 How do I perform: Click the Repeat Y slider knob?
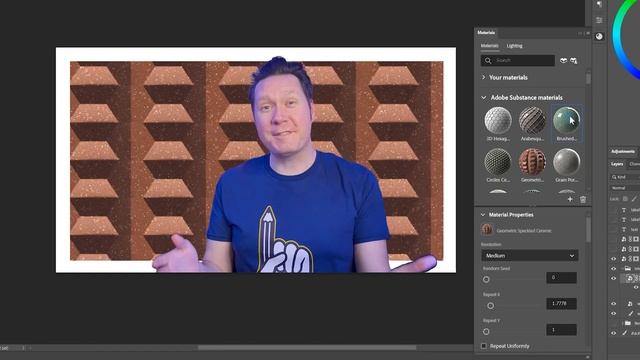[x=486, y=331]
